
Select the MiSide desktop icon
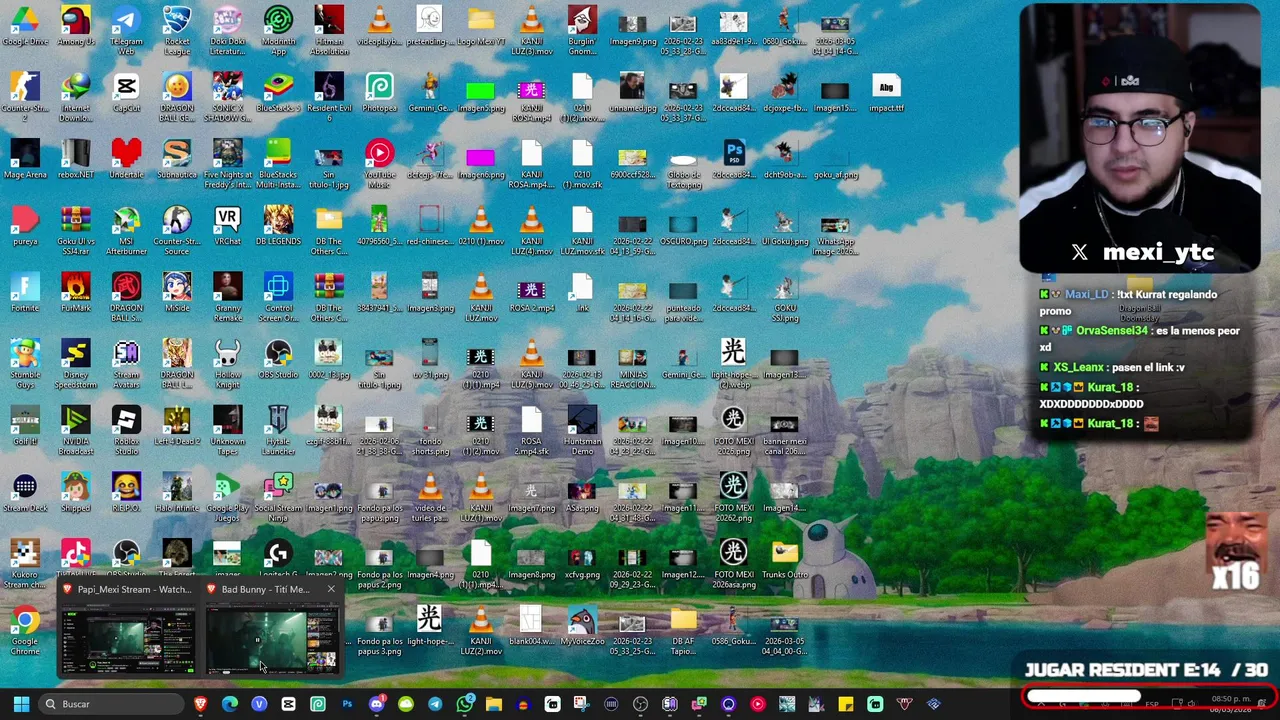[x=177, y=293]
